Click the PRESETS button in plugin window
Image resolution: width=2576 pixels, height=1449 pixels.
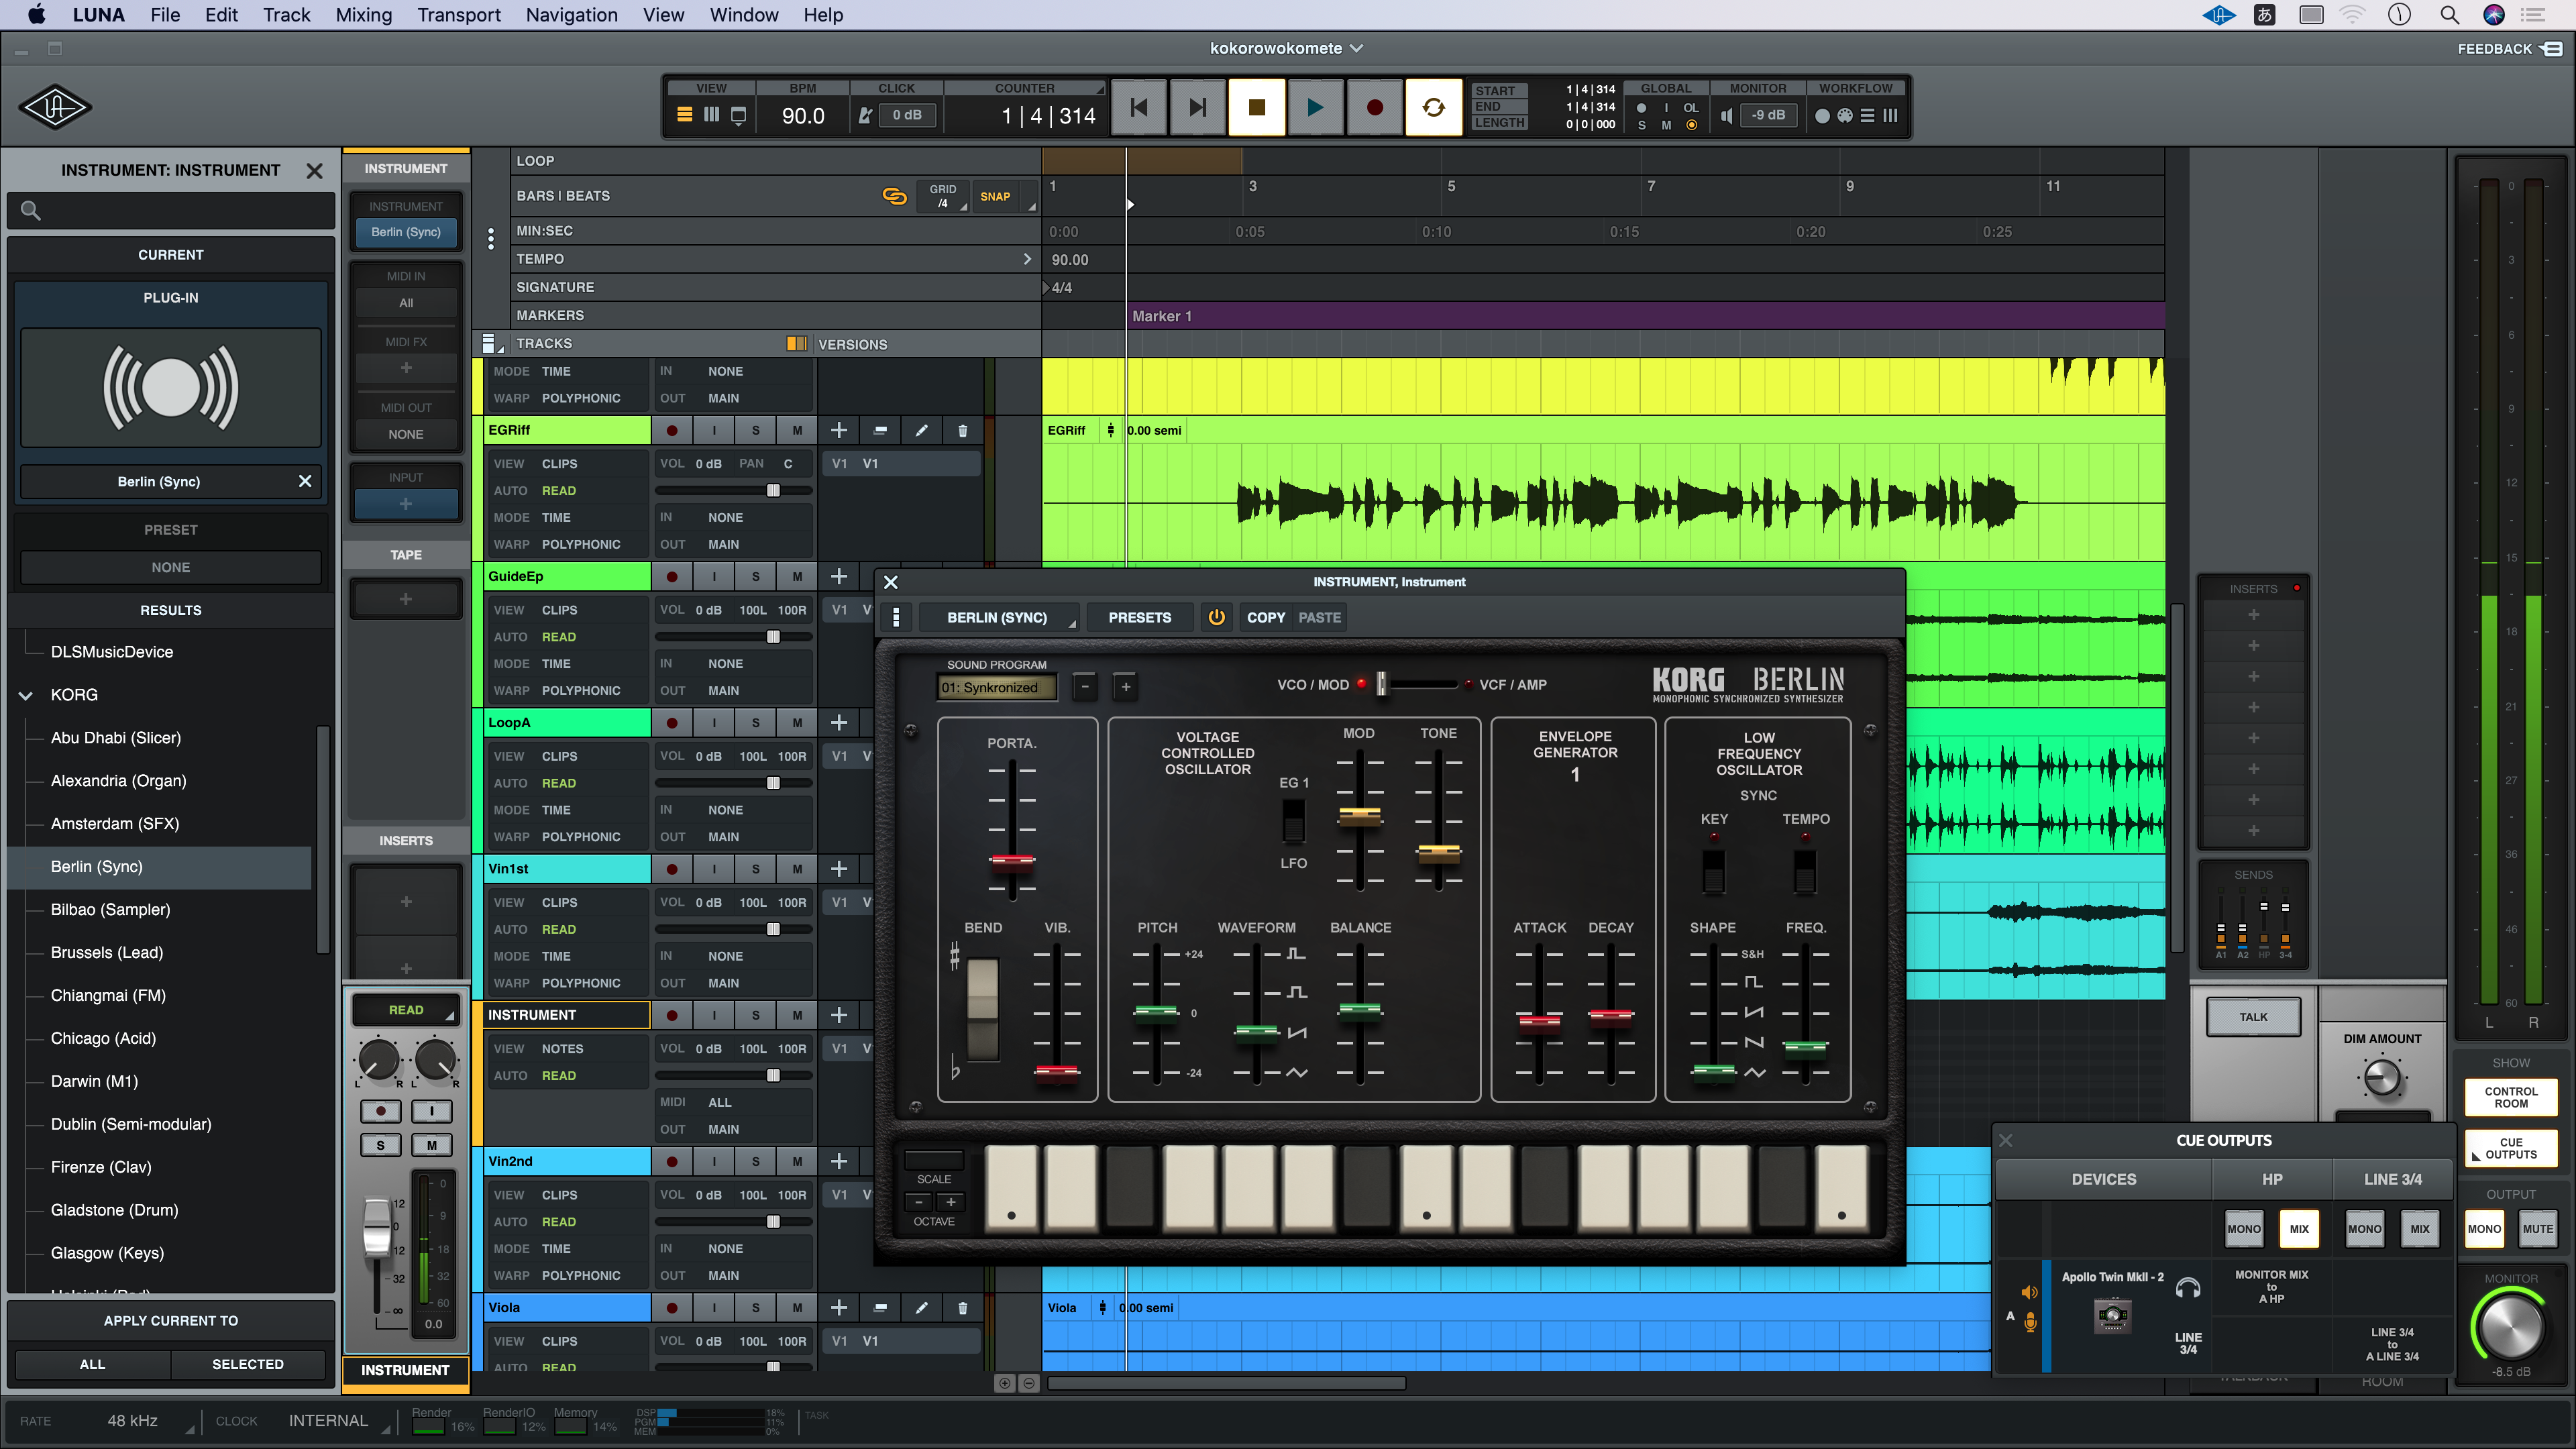(x=1139, y=618)
